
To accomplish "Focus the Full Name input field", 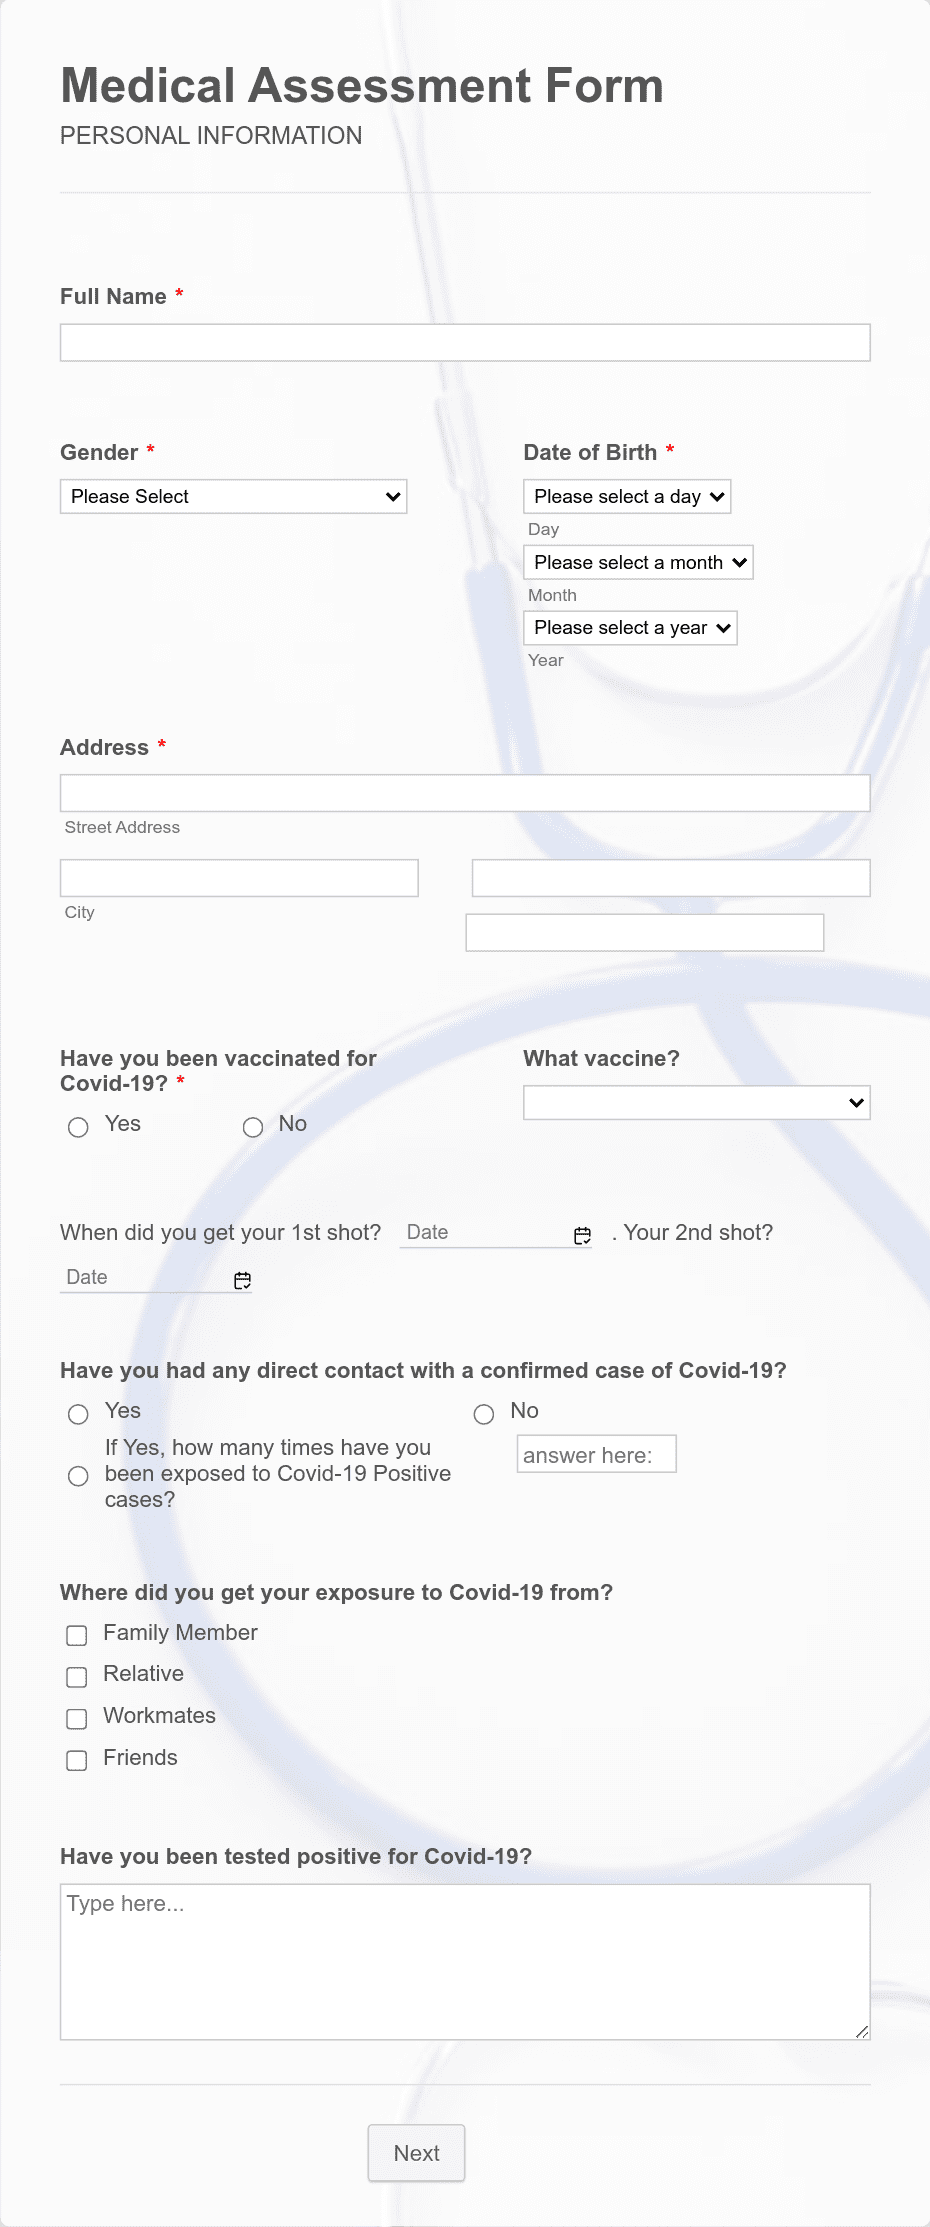I will coord(465,342).
